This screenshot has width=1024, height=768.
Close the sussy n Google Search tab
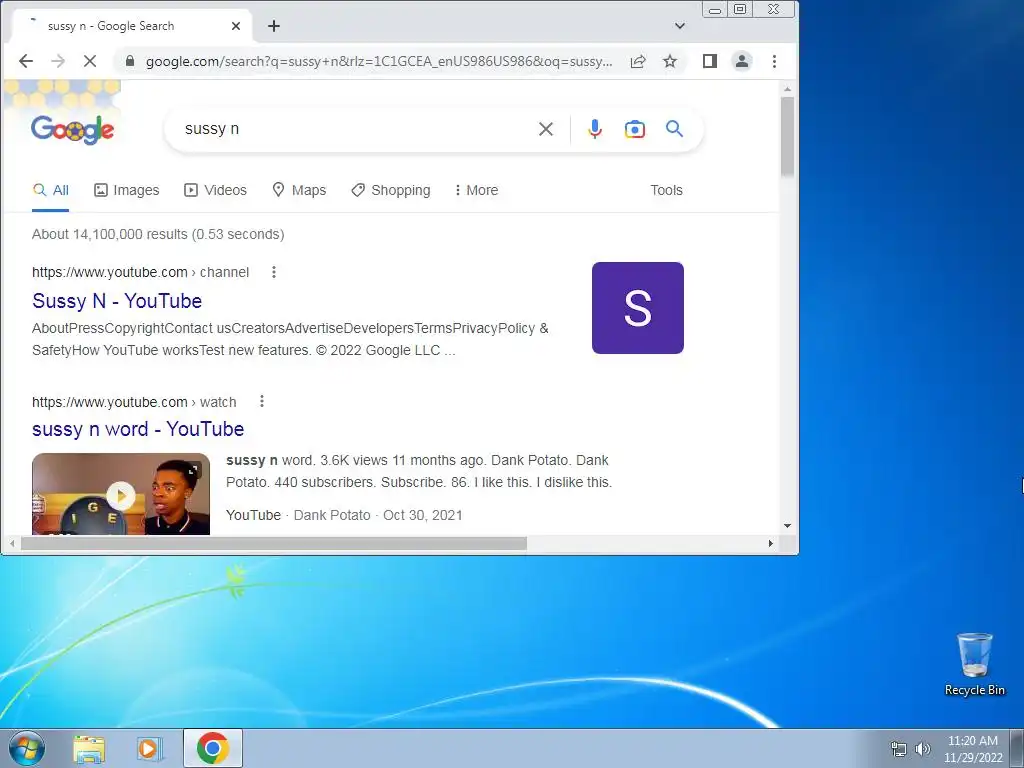pyautogui.click(x=236, y=26)
